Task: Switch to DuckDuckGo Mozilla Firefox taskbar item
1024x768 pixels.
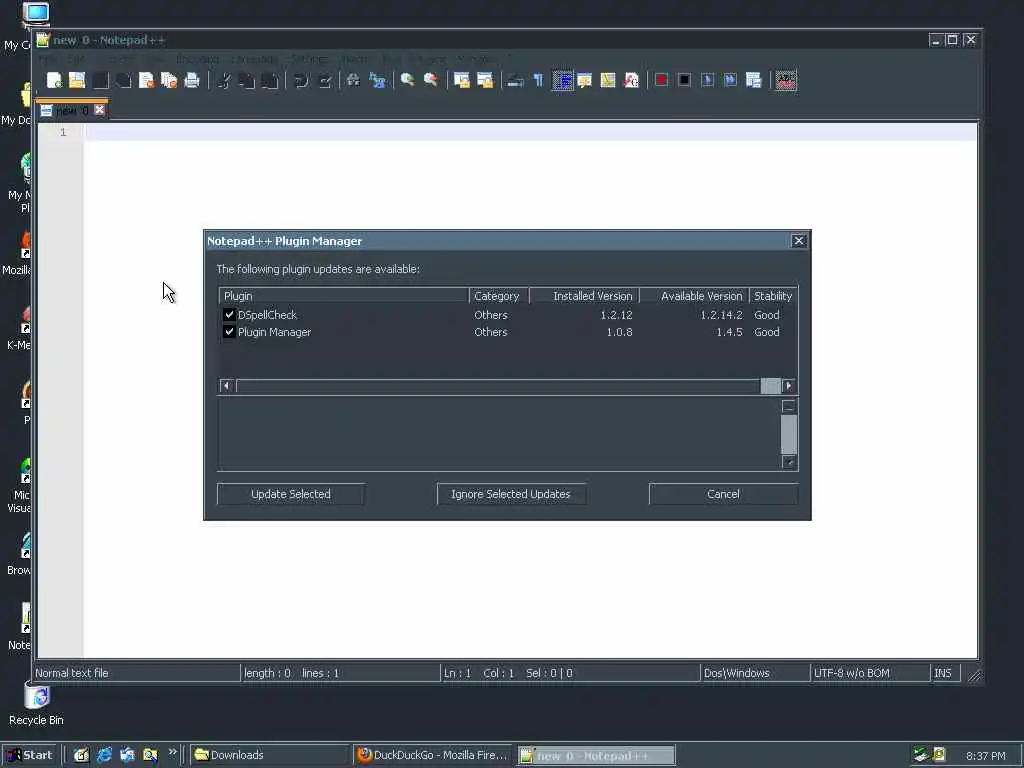Action: pos(432,756)
